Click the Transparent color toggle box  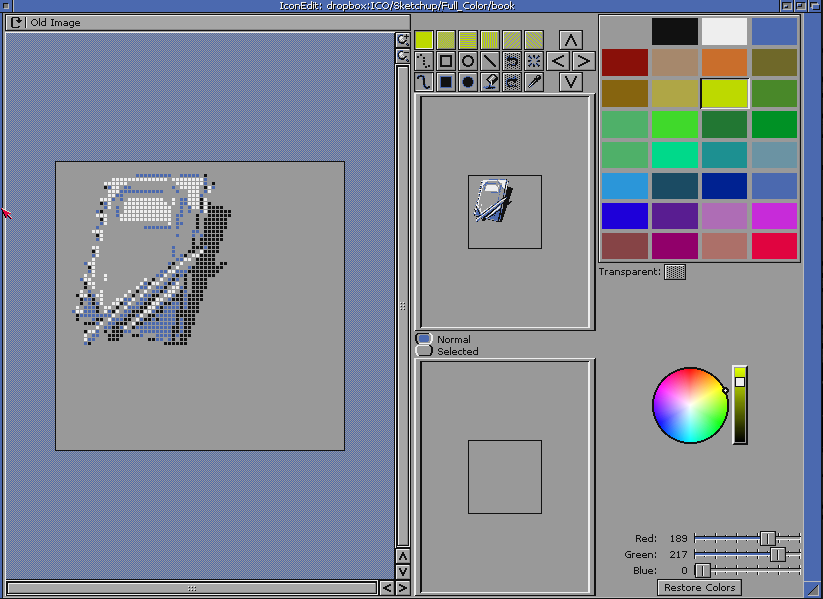point(675,272)
